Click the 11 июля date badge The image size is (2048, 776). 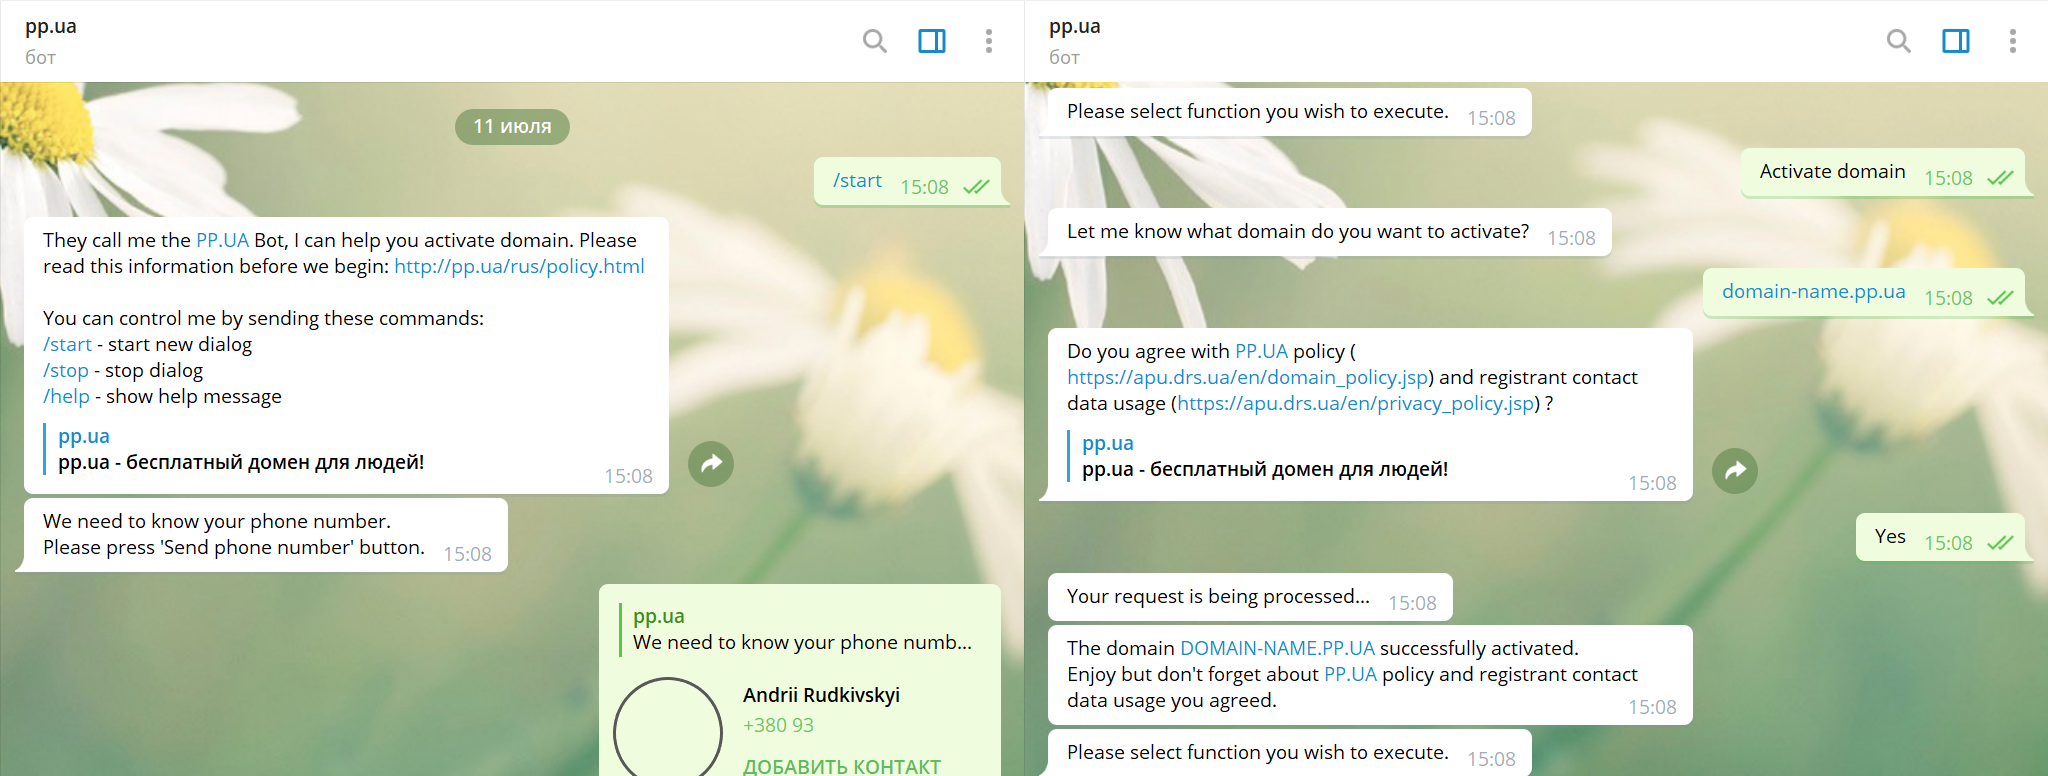[512, 127]
